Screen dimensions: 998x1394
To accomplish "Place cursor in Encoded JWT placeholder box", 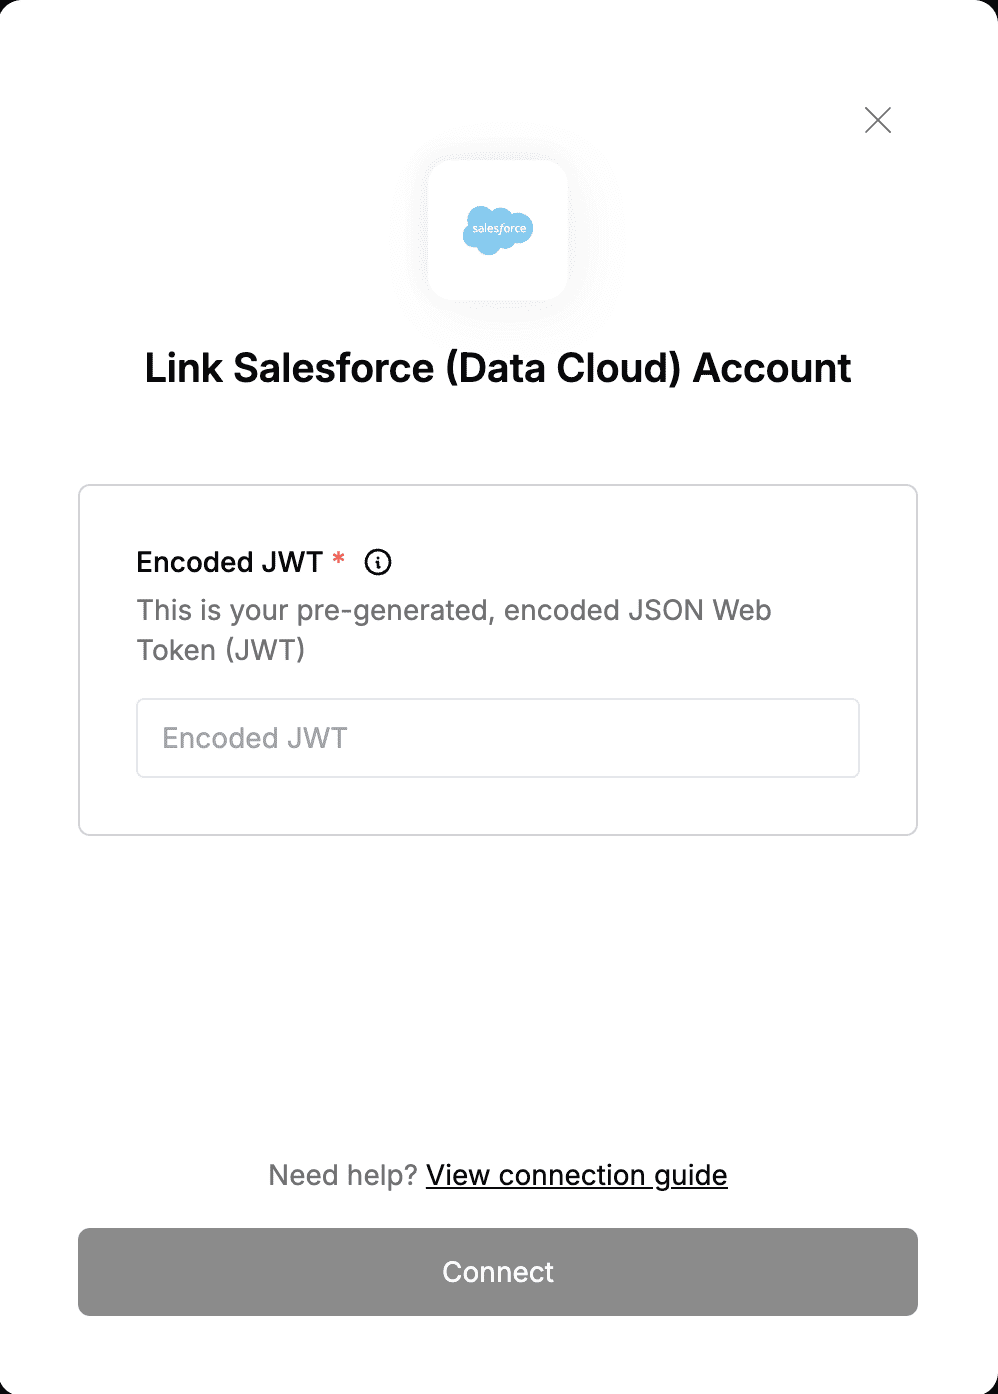I will point(498,738).
